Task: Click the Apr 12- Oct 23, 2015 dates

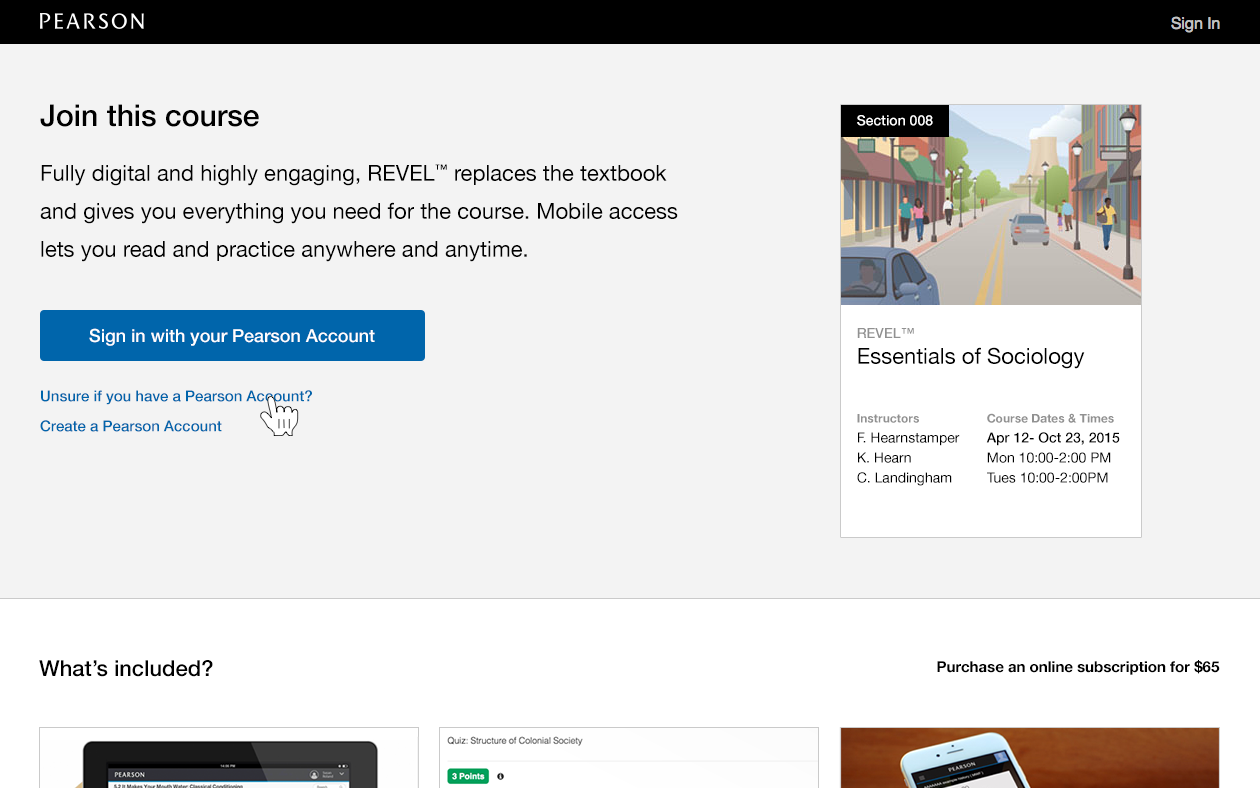Action: pyautogui.click(x=1053, y=438)
